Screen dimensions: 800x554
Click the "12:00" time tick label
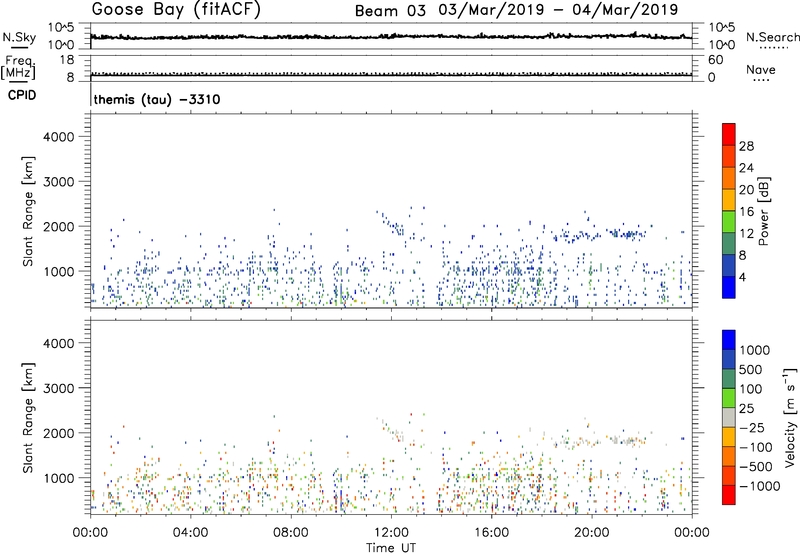(x=391, y=533)
